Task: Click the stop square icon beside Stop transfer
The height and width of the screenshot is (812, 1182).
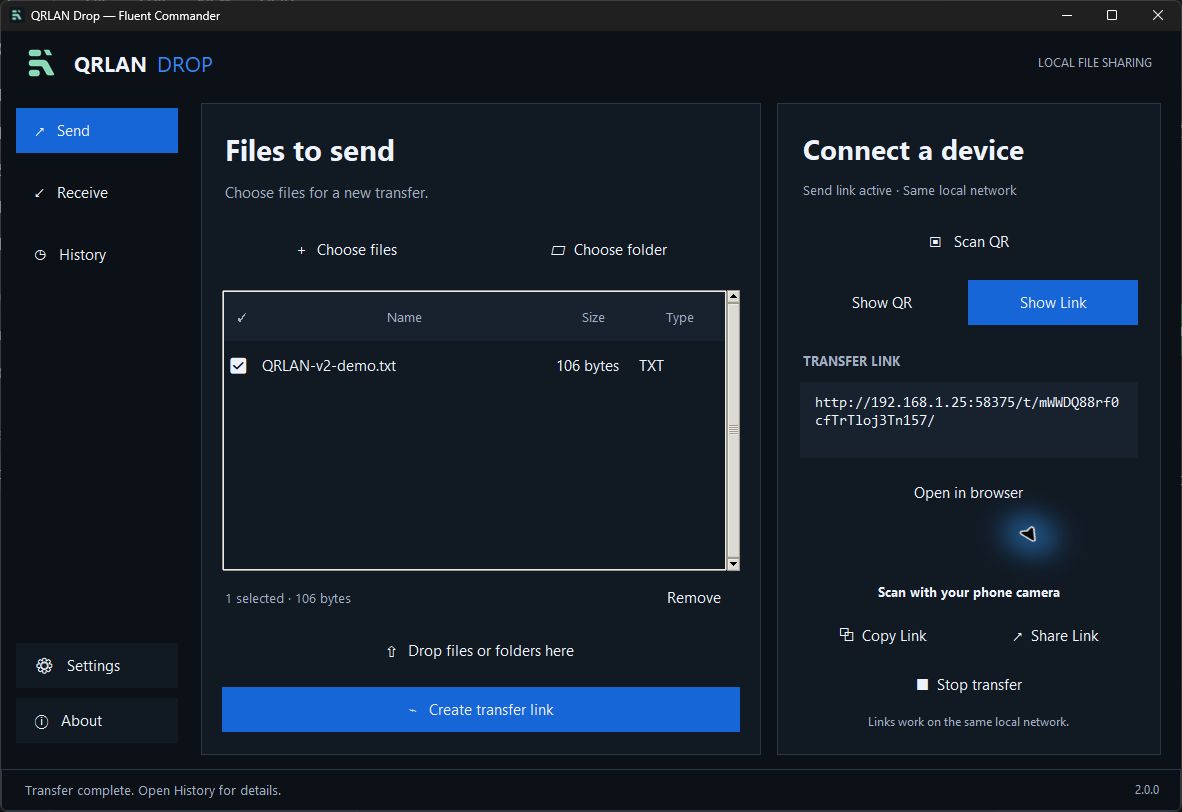Action: pos(922,685)
